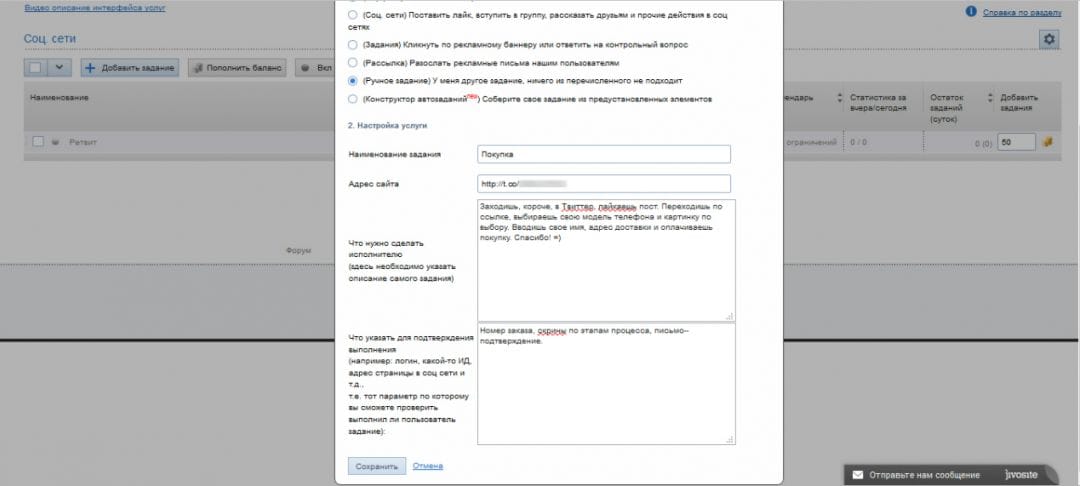Tick the checkbox in the Ретвит row

click(38, 142)
